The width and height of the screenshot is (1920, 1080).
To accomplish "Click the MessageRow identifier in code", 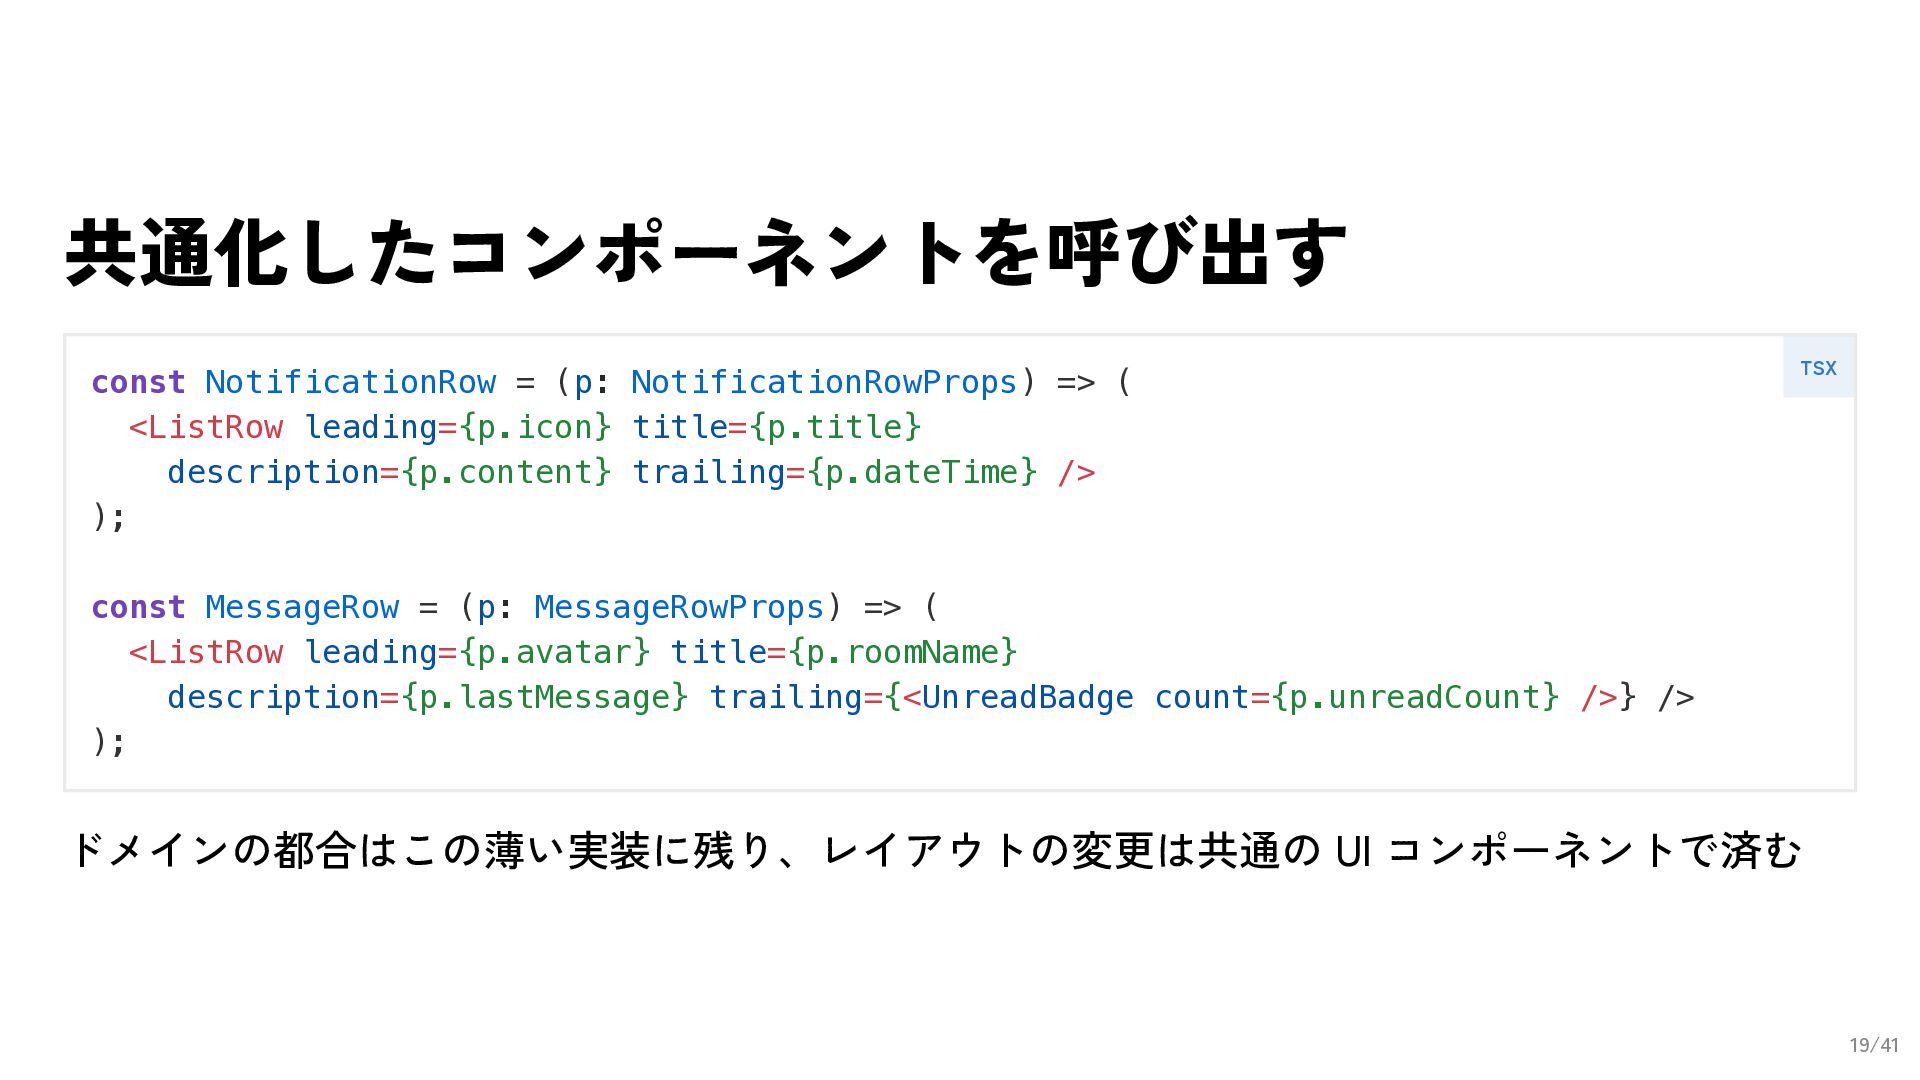I will click(x=302, y=607).
